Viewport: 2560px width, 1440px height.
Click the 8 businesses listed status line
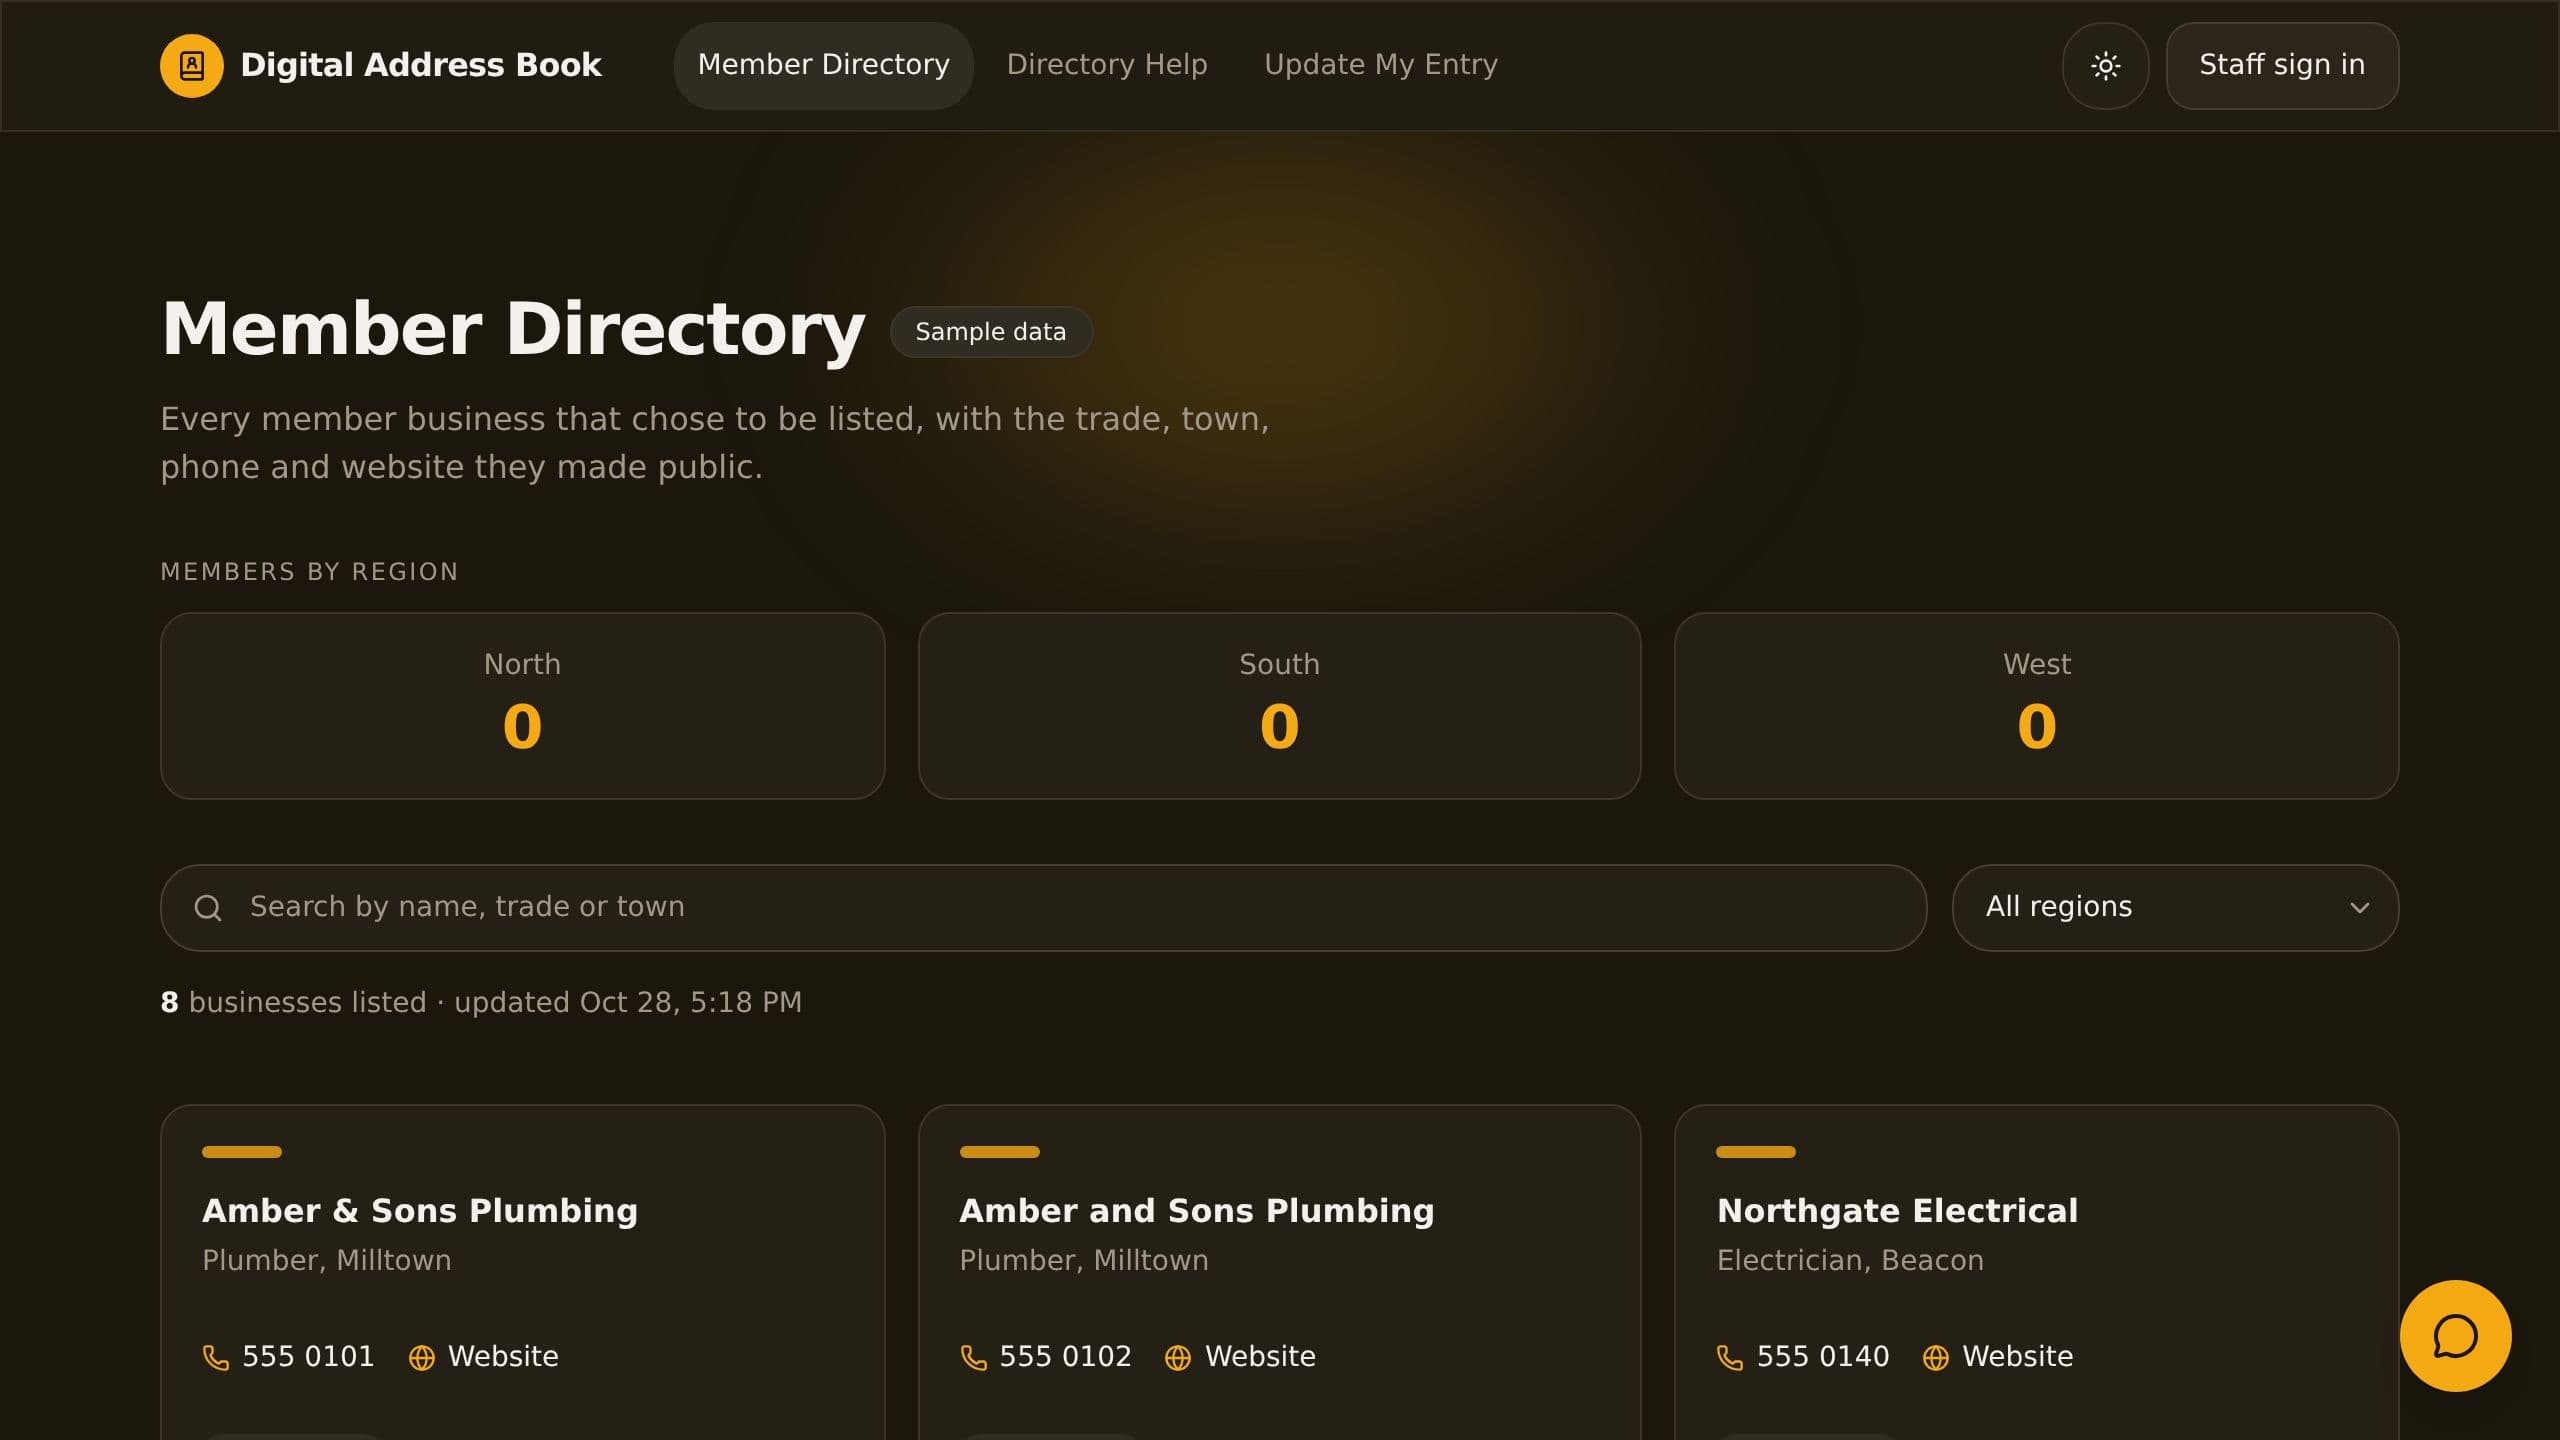[481, 1002]
